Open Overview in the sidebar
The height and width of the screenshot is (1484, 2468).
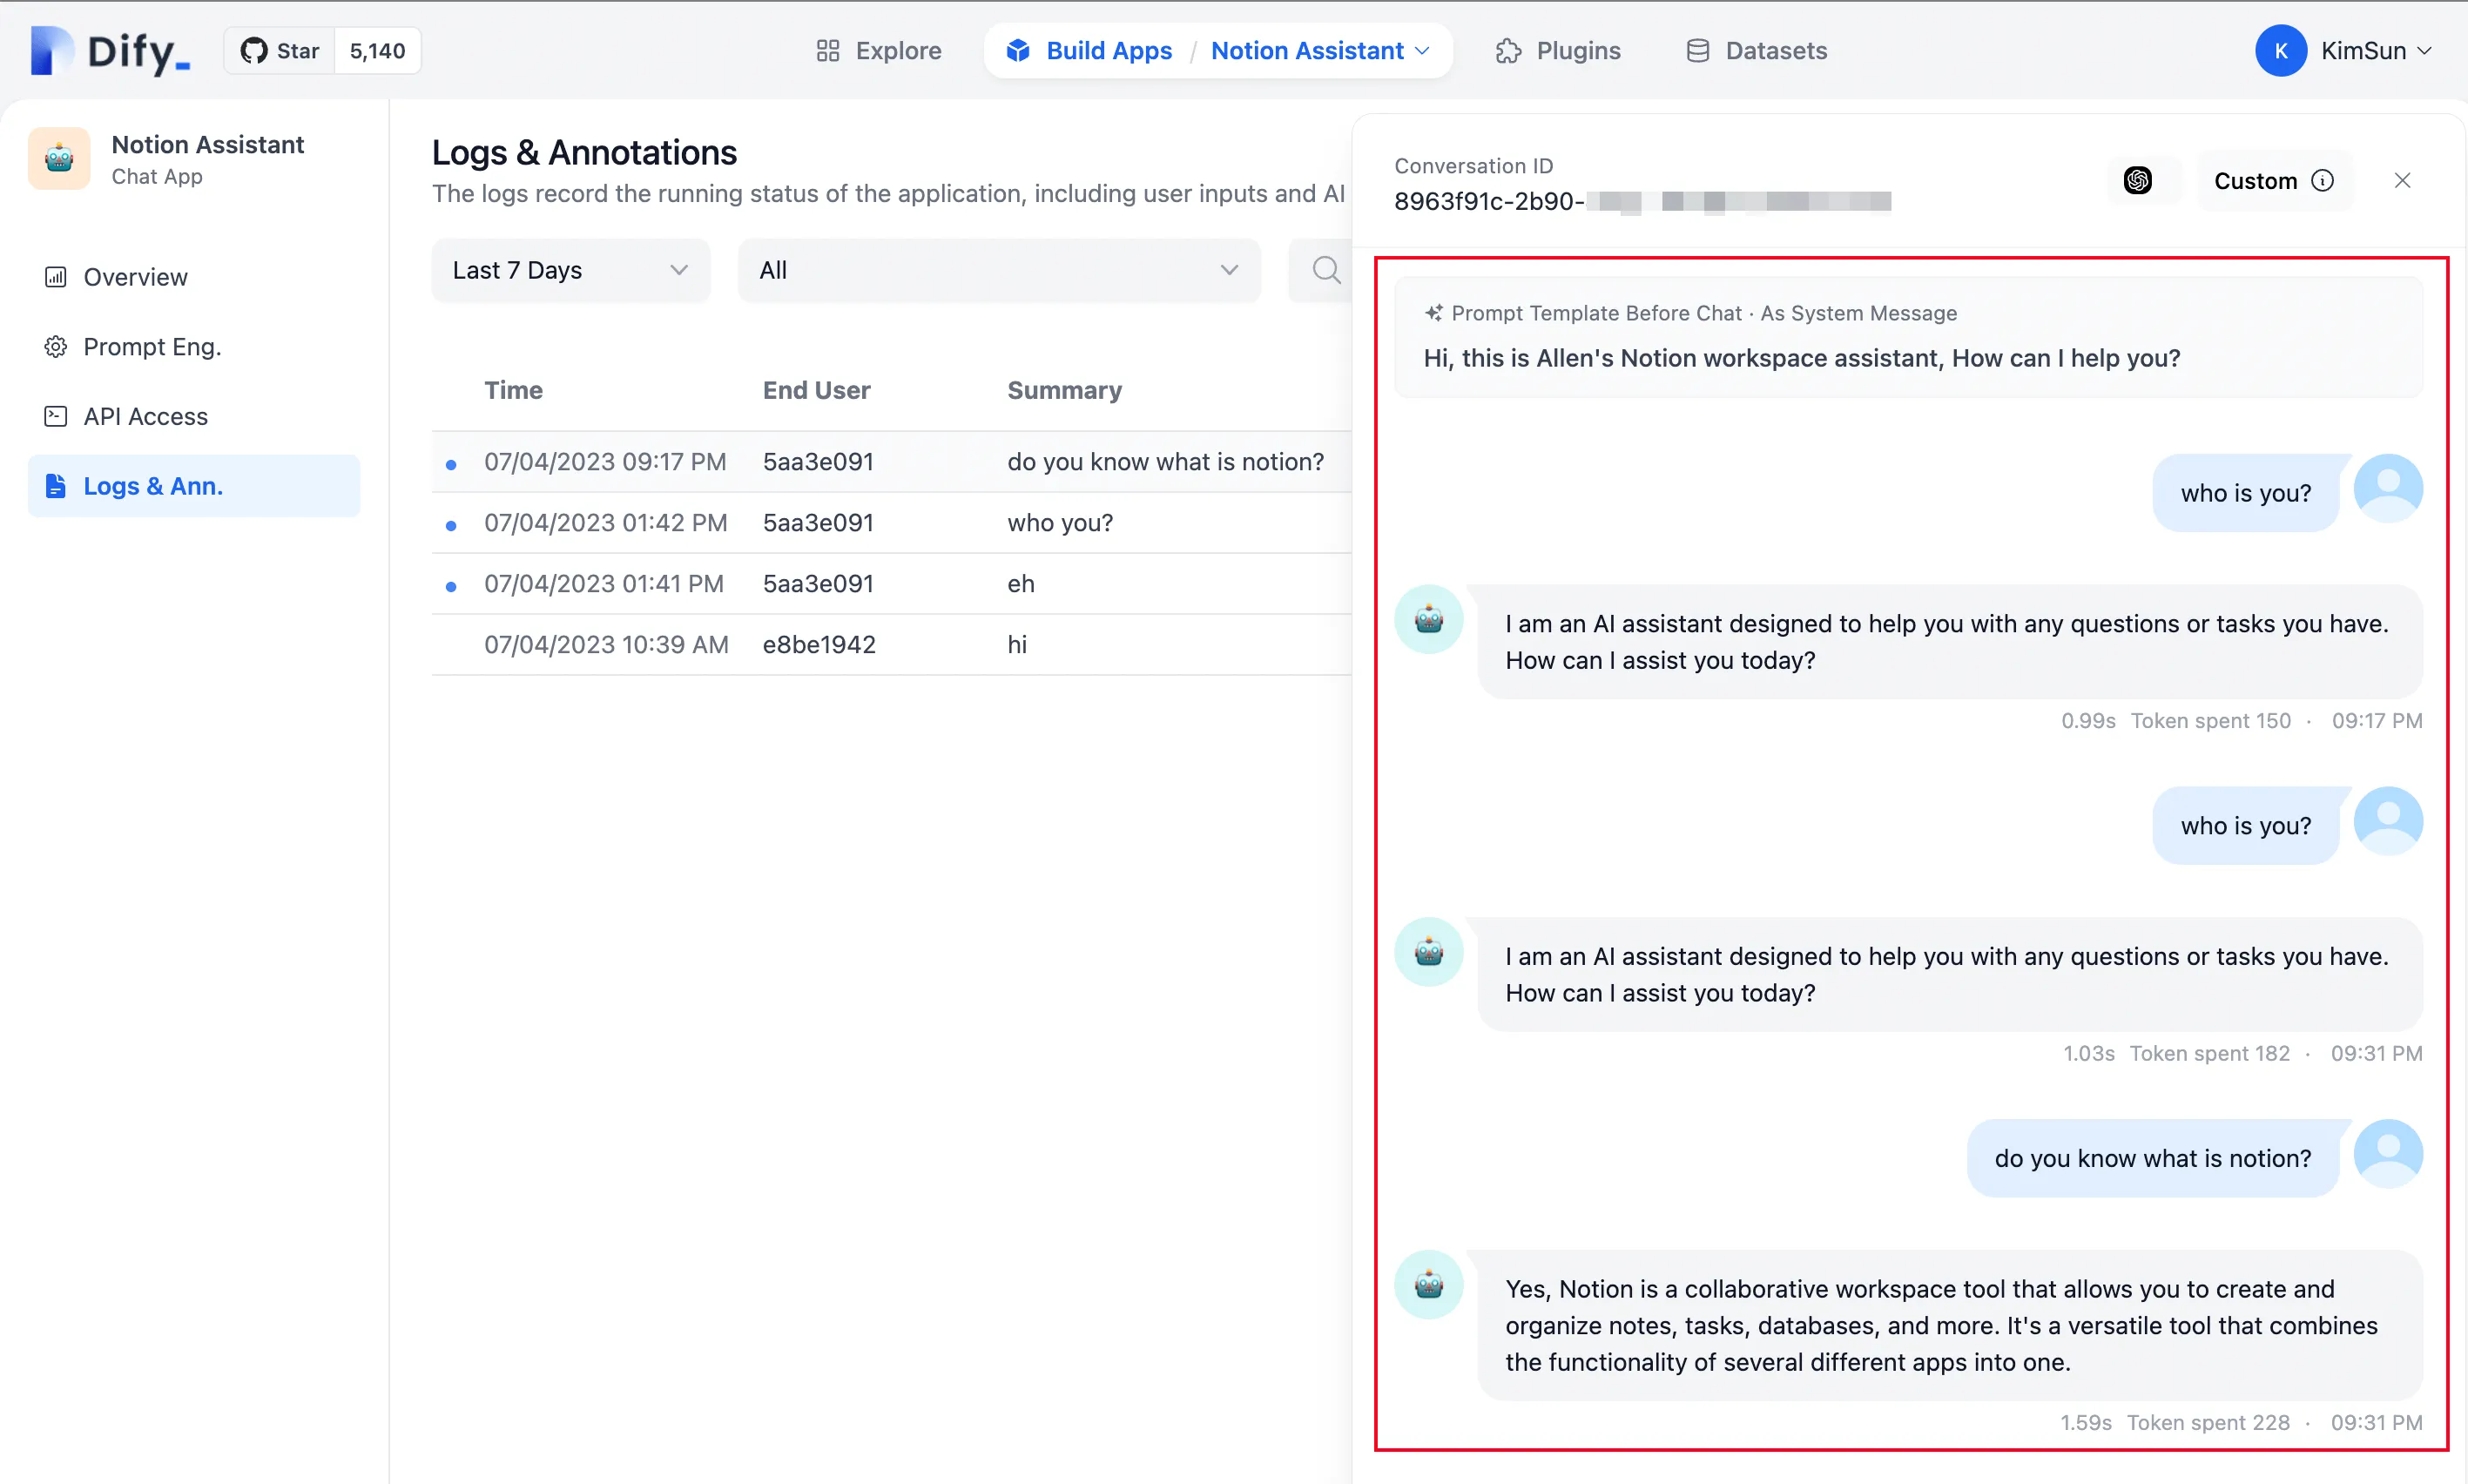pyautogui.click(x=135, y=277)
